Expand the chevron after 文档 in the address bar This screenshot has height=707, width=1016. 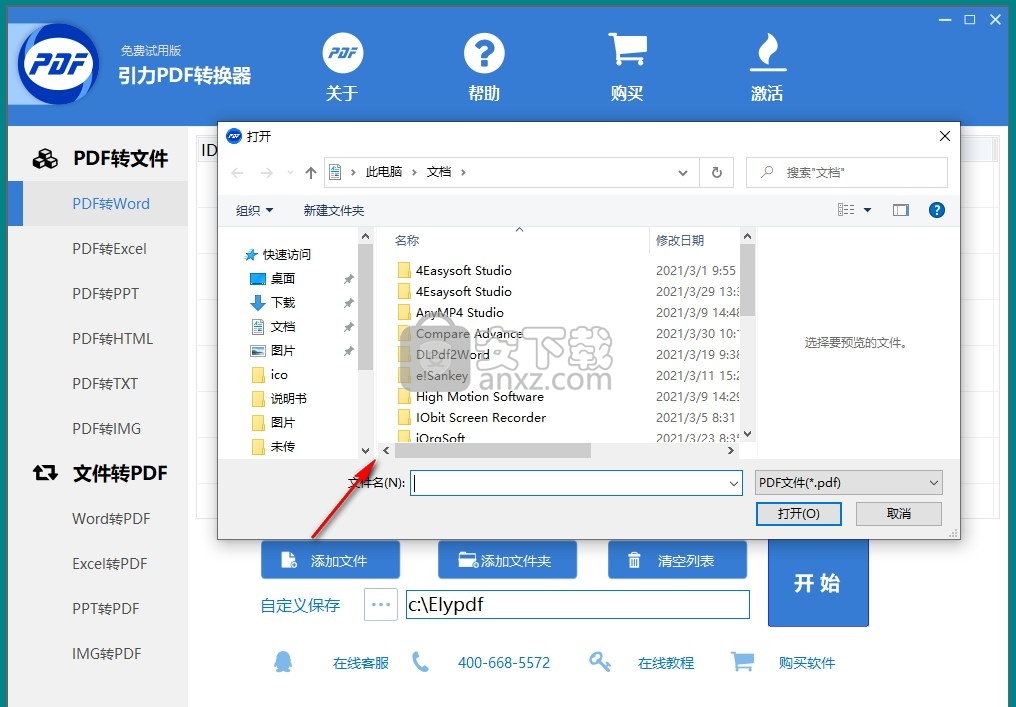(463, 172)
